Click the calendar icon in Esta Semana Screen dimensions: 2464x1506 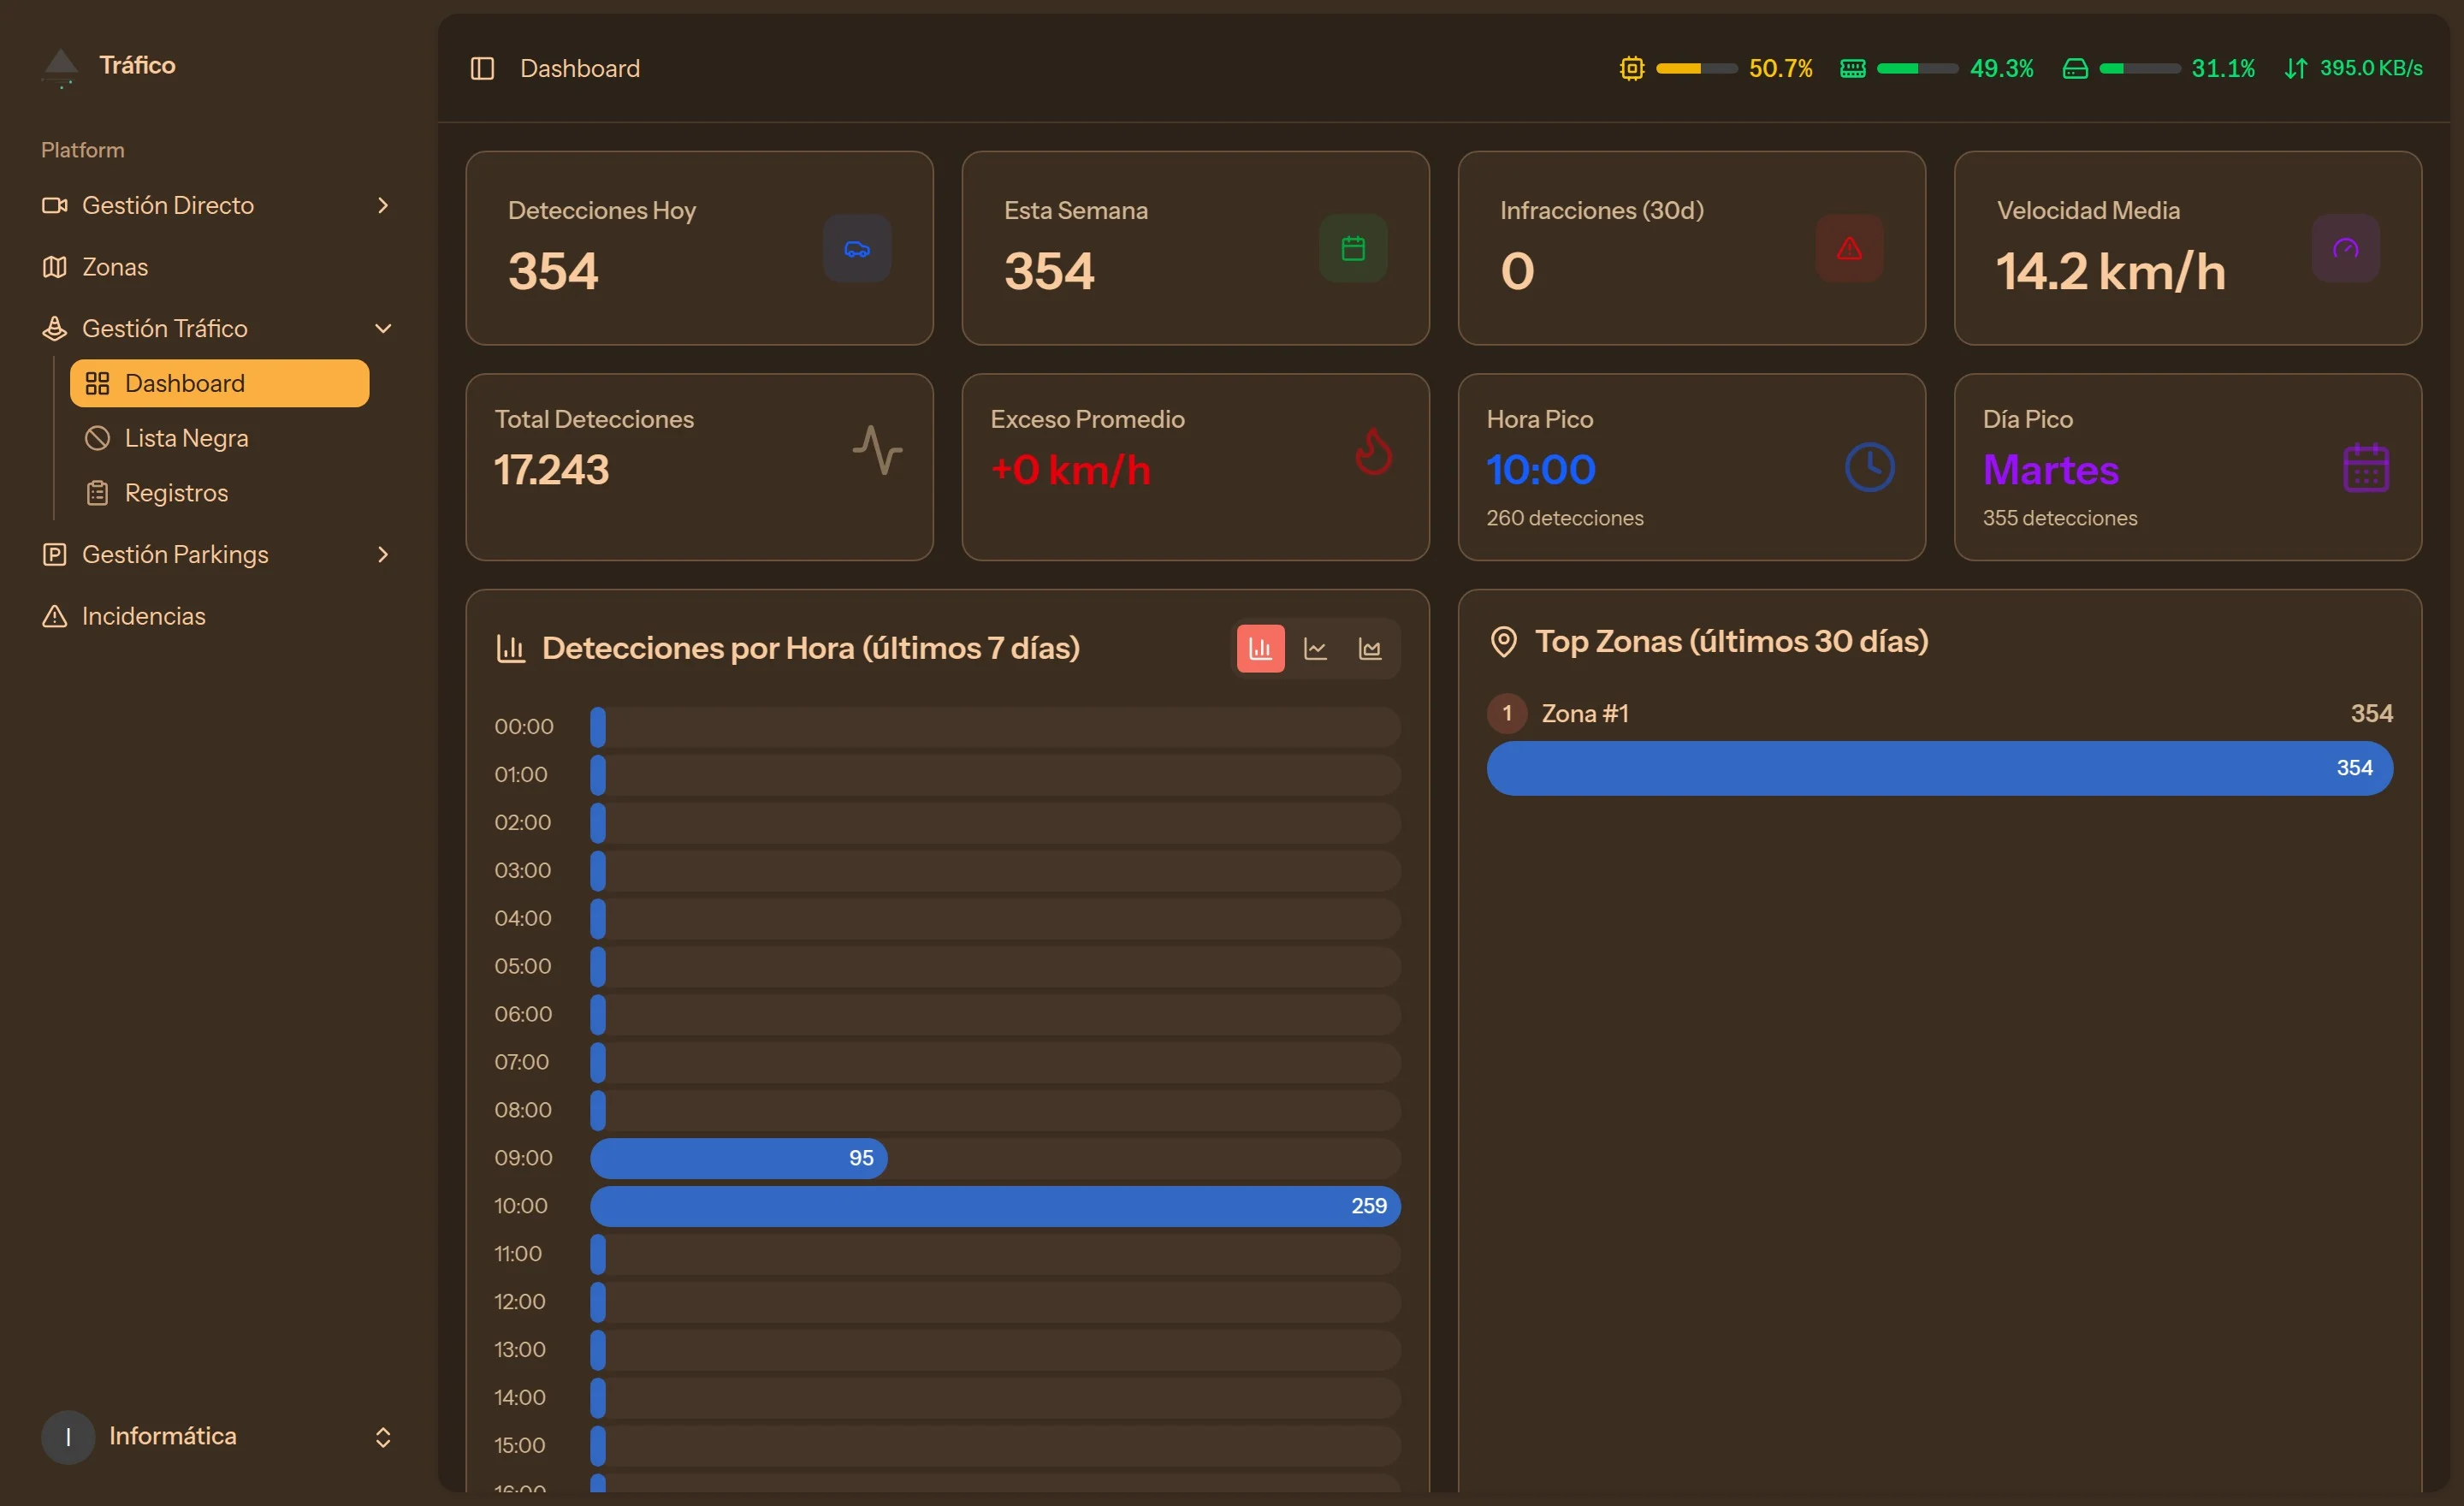[1353, 248]
